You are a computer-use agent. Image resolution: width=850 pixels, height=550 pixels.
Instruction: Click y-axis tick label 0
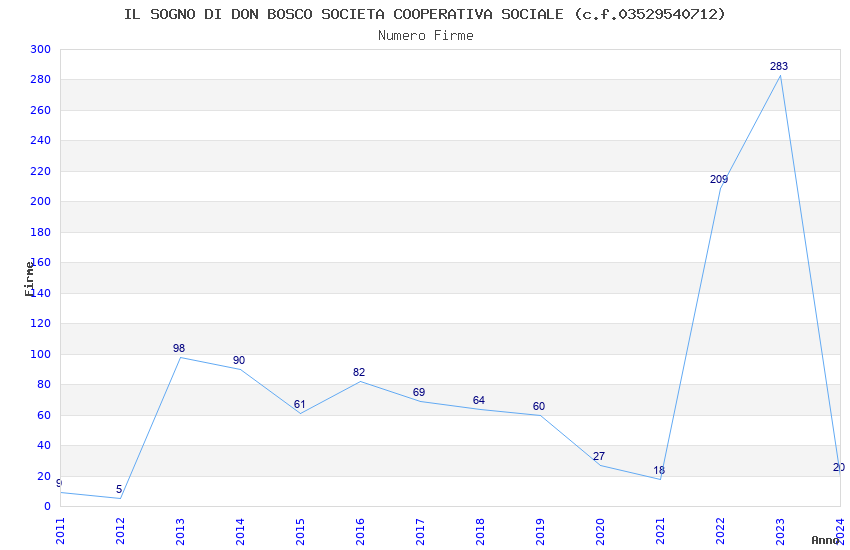tap(47, 506)
